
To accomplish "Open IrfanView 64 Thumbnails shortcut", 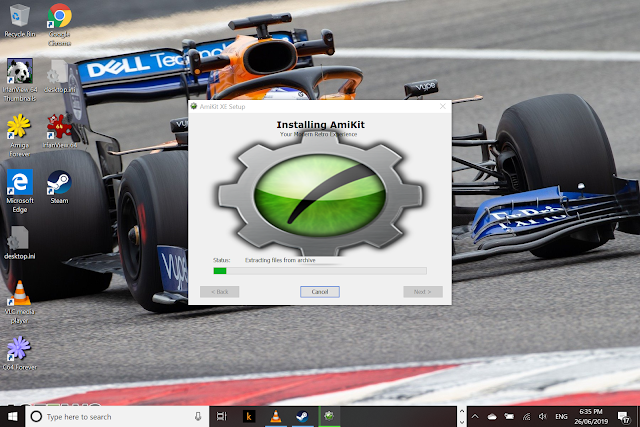I will click(20, 80).
